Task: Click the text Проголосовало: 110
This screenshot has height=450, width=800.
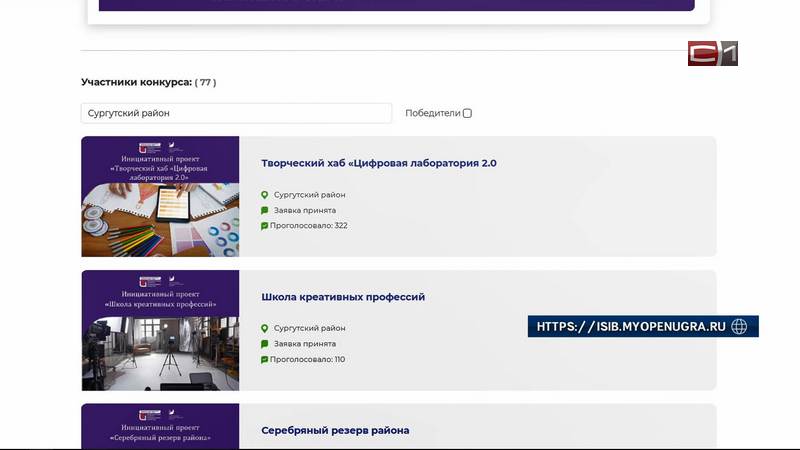Action: (x=308, y=359)
